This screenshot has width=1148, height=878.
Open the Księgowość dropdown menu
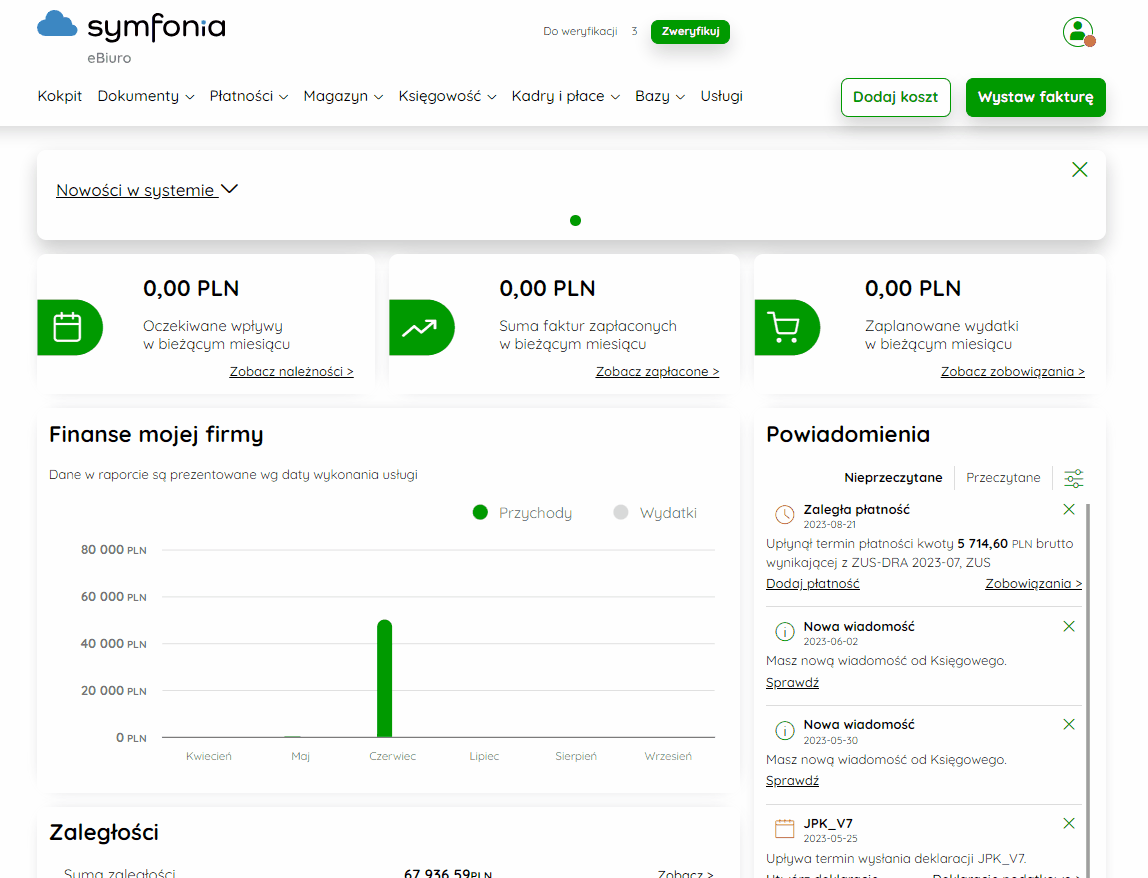pos(447,96)
